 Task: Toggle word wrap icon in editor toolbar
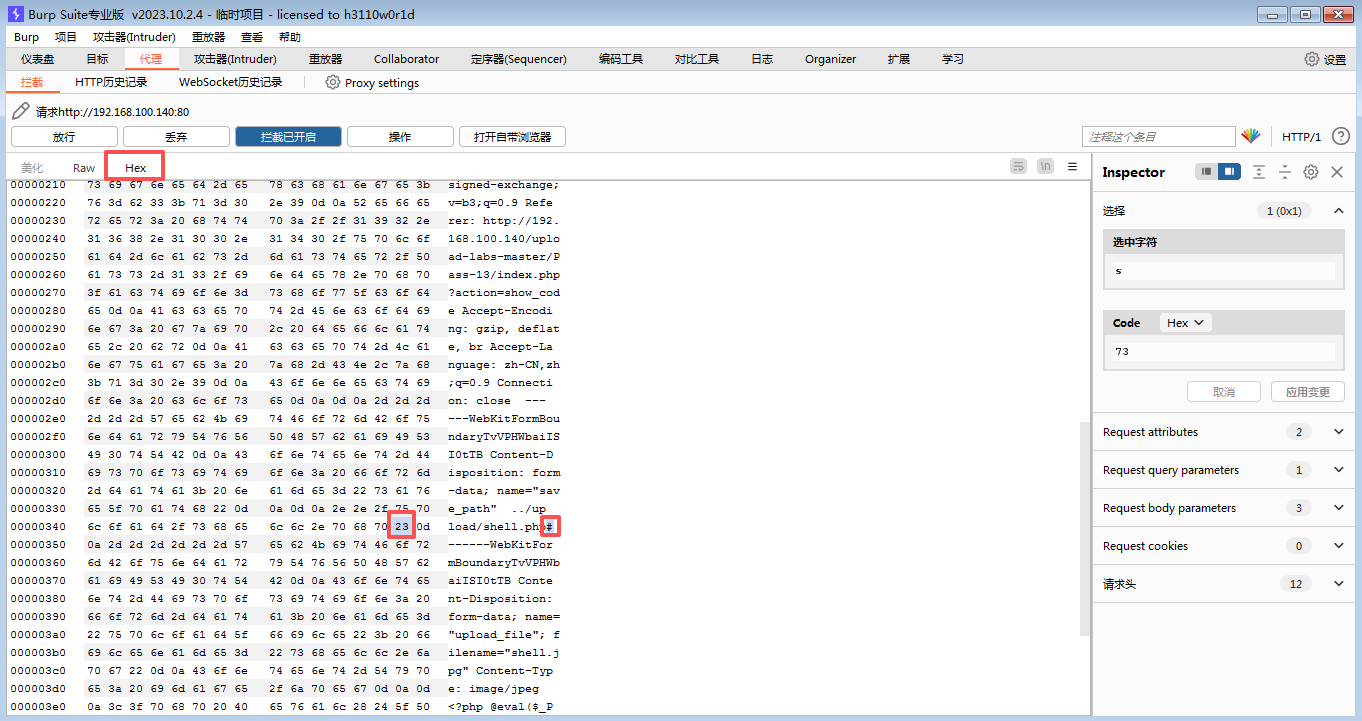(x=1018, y=166)
